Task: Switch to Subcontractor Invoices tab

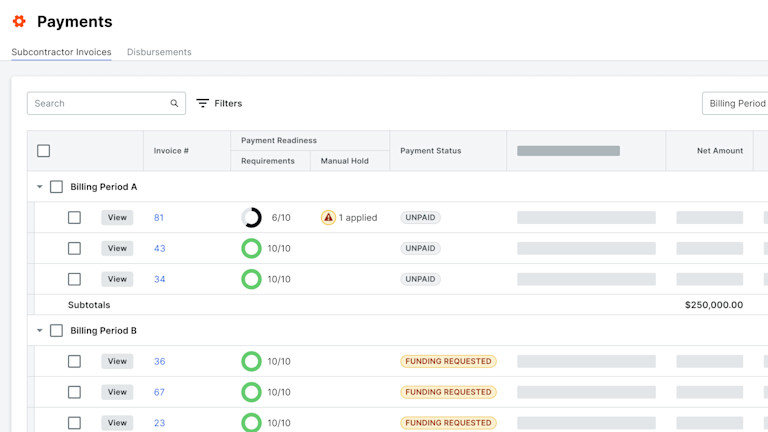Action: 61,52
